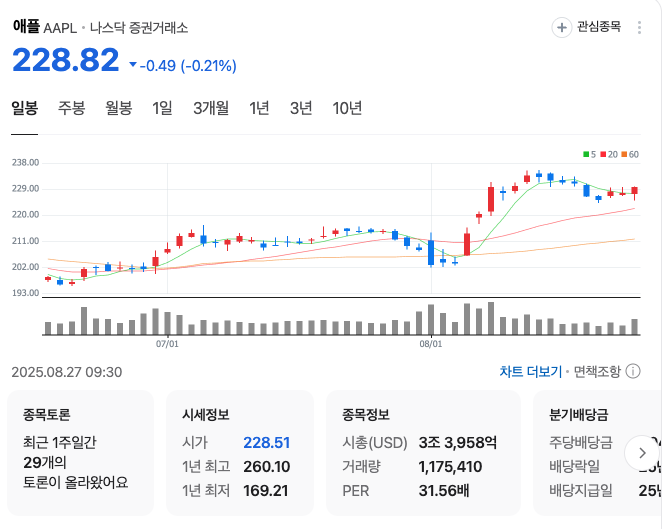Viewport: 662px width, 529px height.
Task: Show the 1년 chart range
Action: pyautogui.click(x=259, y=108)
